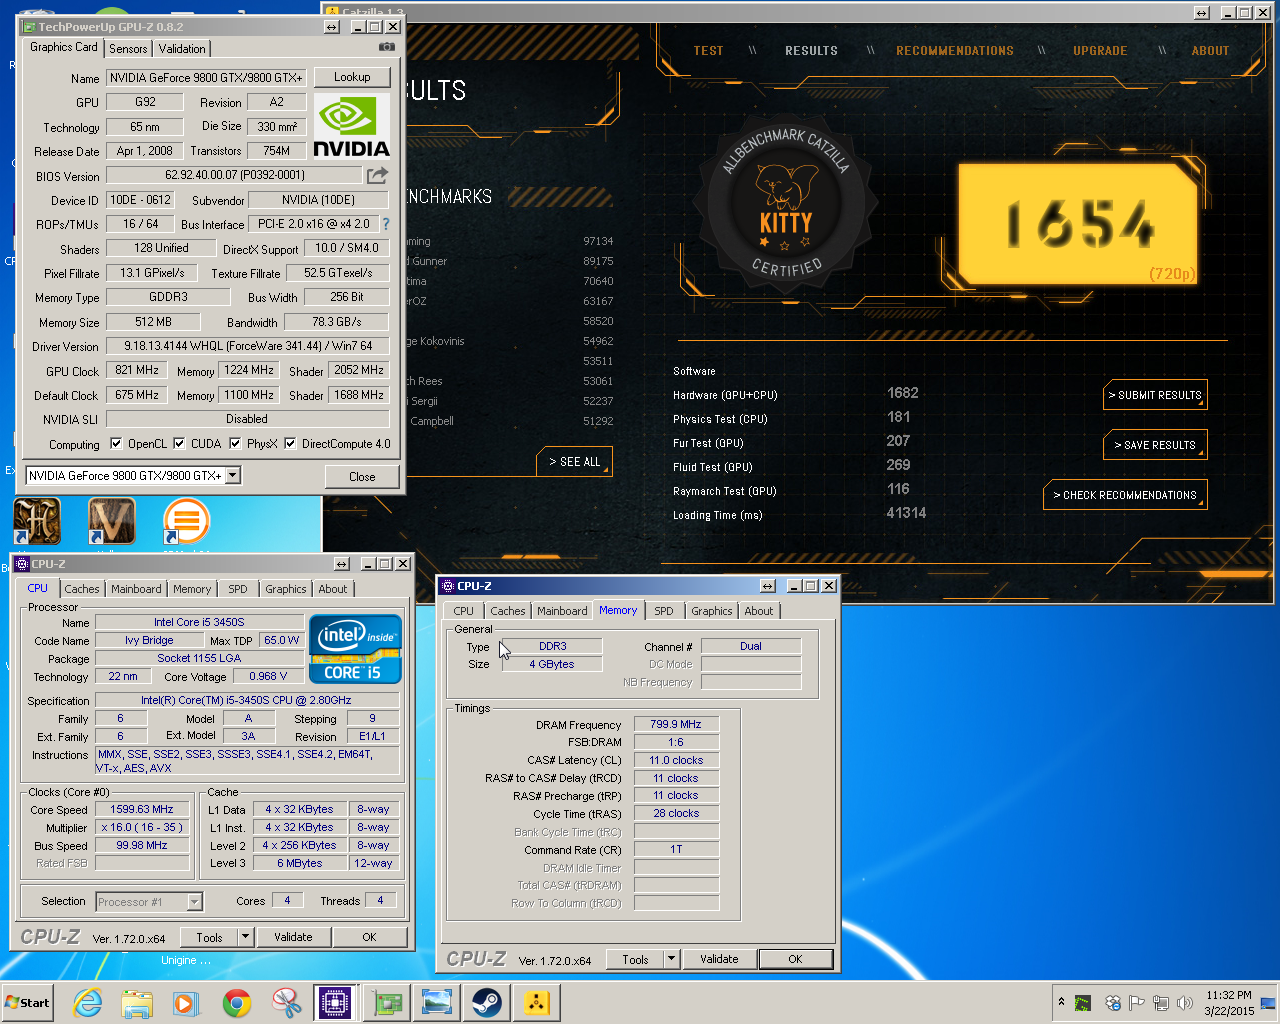Screen dimensions: 1280x1024
Task: Toggle the DirectCompute 4.0 checkbox
Action: click(x=290, y=444)
